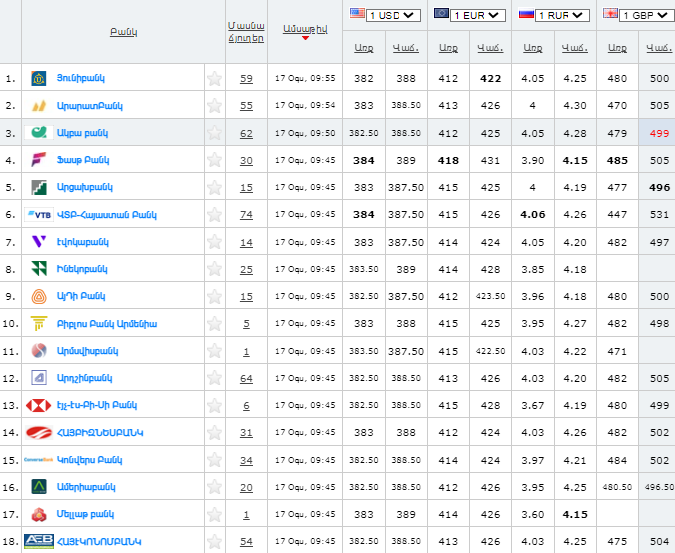
Task: Sort by GBP Առք buy header
Action: click(x=617, y=48)
